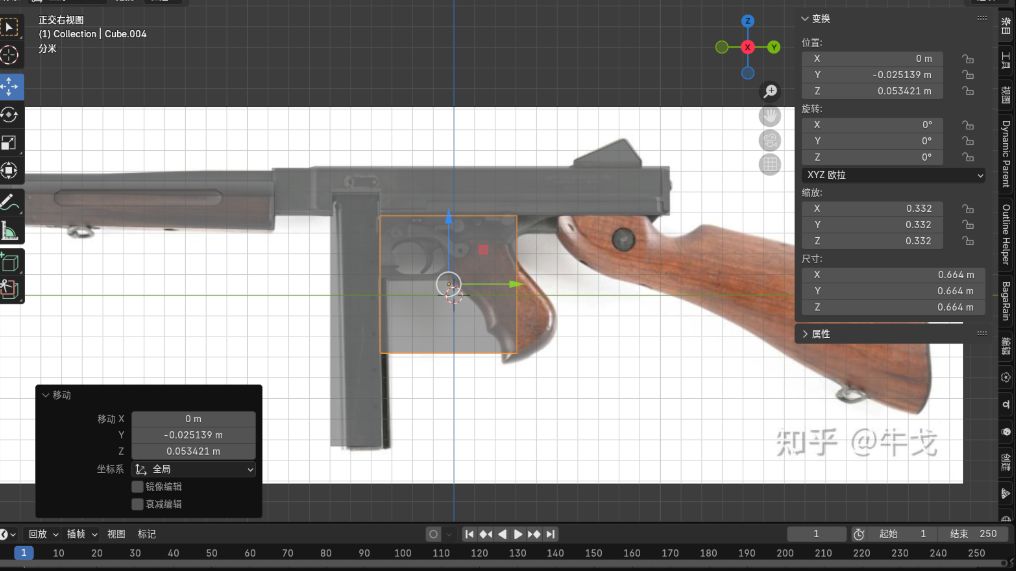Select the Annotate tool
The height and width of the screenshot is (571, 1016).
point(10,203)
